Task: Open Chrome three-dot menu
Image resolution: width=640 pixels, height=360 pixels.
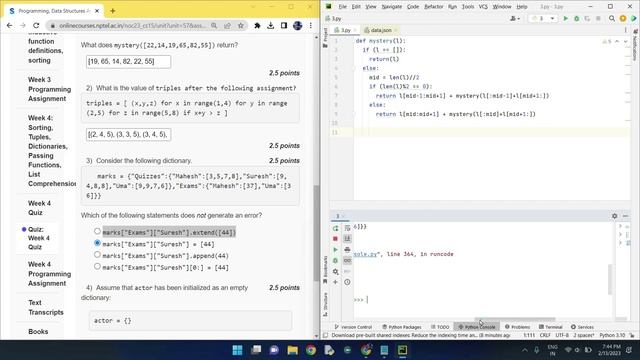Action: tap(311, 26)
